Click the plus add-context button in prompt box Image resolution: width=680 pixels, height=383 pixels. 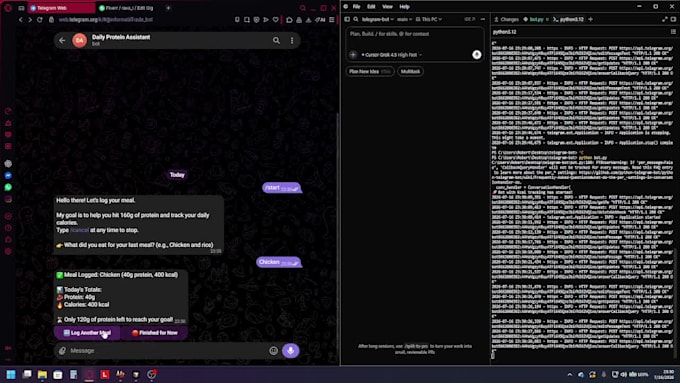pyautogui.click(x=353, y=55)
